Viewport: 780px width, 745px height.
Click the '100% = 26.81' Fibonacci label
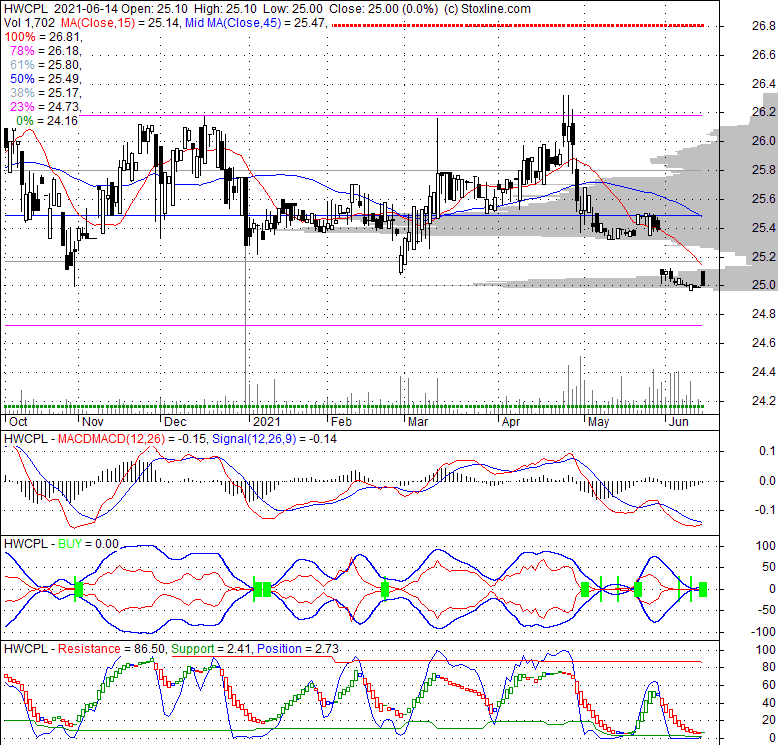pyautogui.click(x=43, y=37)
